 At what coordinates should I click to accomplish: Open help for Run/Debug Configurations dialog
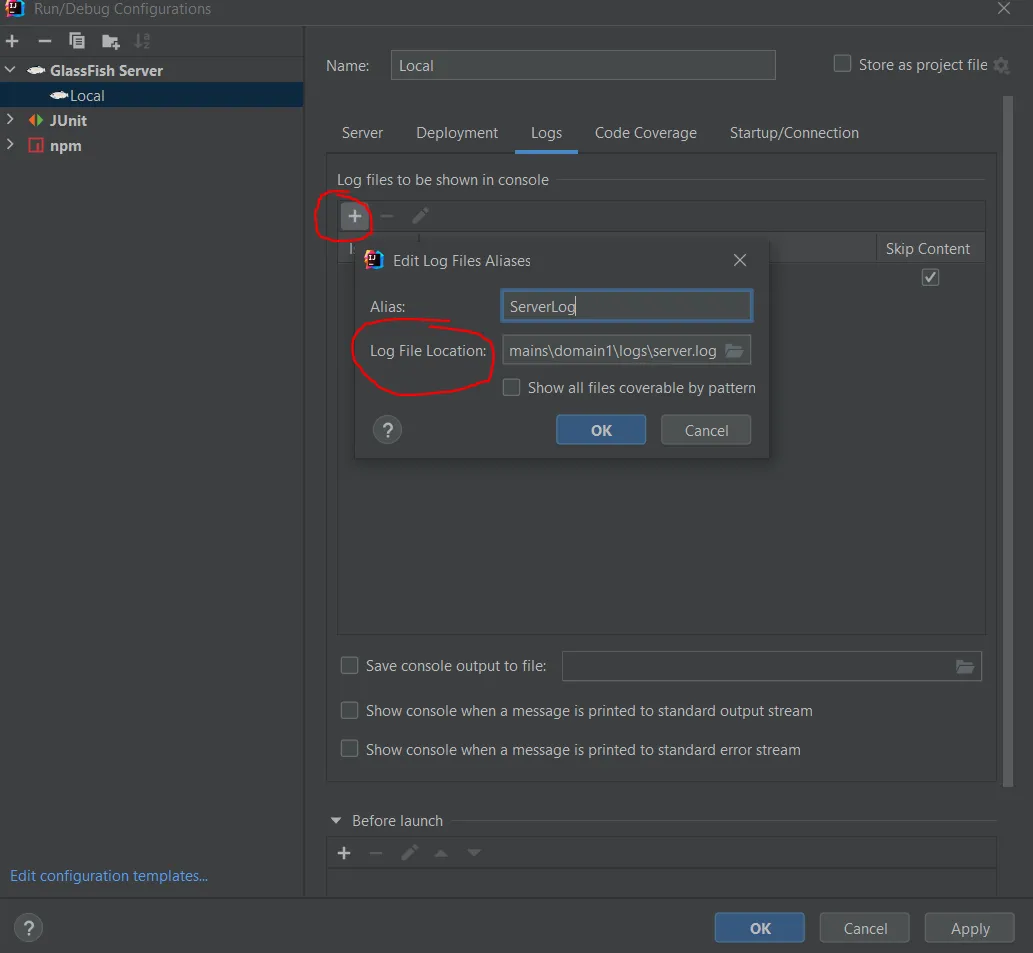click(28, 928)
